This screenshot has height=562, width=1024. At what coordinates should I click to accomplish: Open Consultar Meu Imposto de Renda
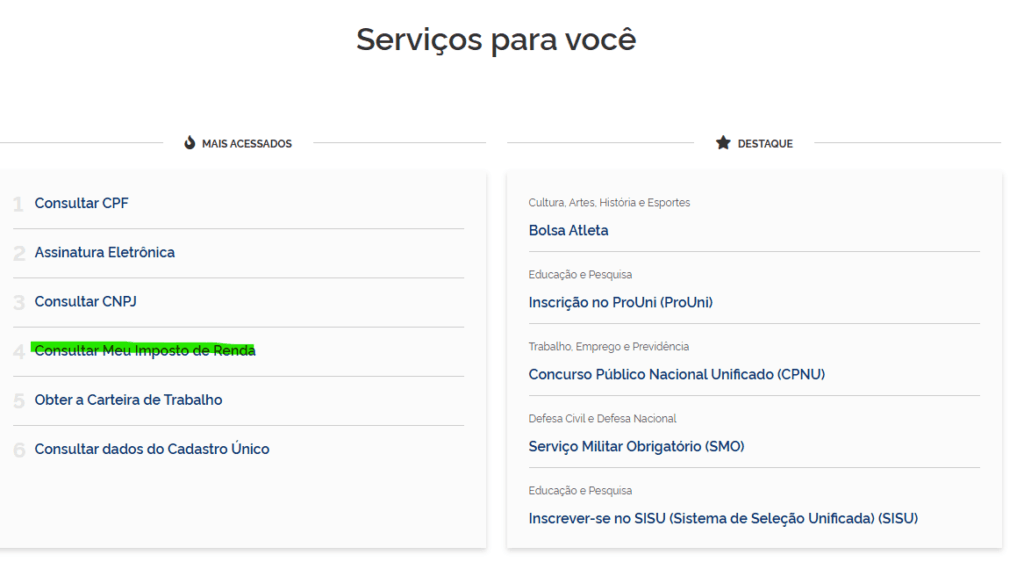click(x=145, y=350)
